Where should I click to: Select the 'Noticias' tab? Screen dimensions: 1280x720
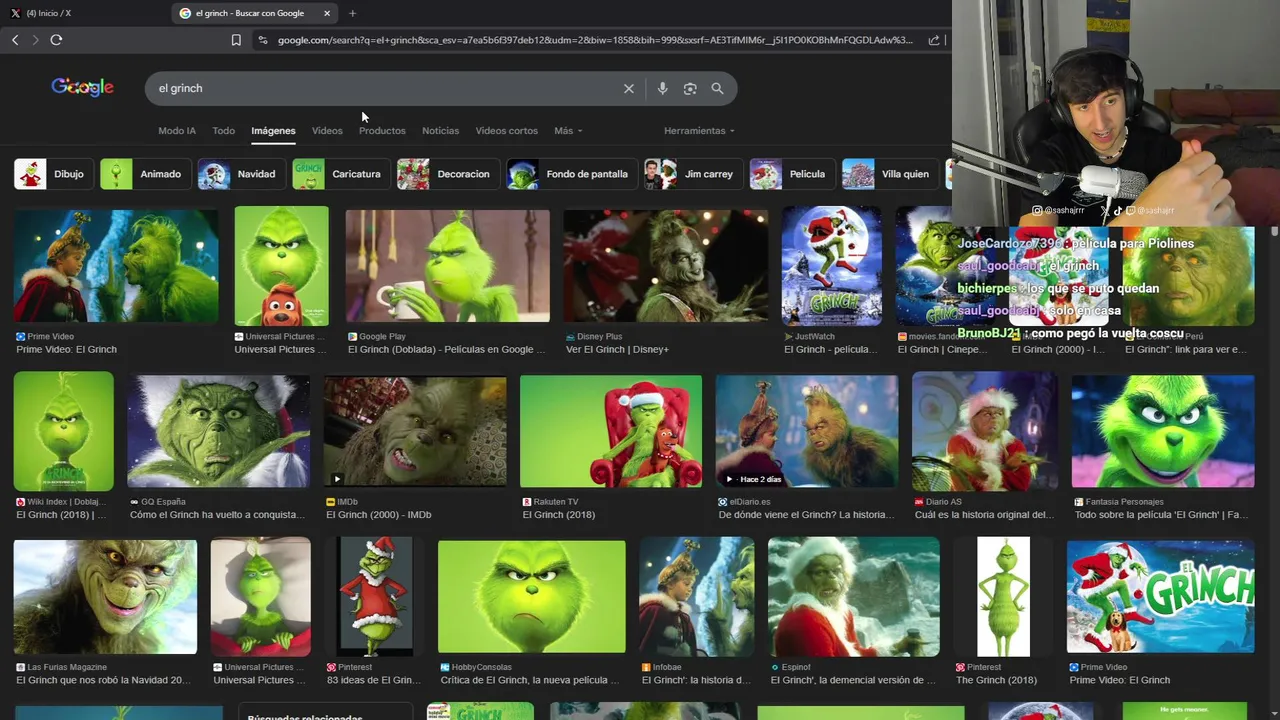pos(440,131)
